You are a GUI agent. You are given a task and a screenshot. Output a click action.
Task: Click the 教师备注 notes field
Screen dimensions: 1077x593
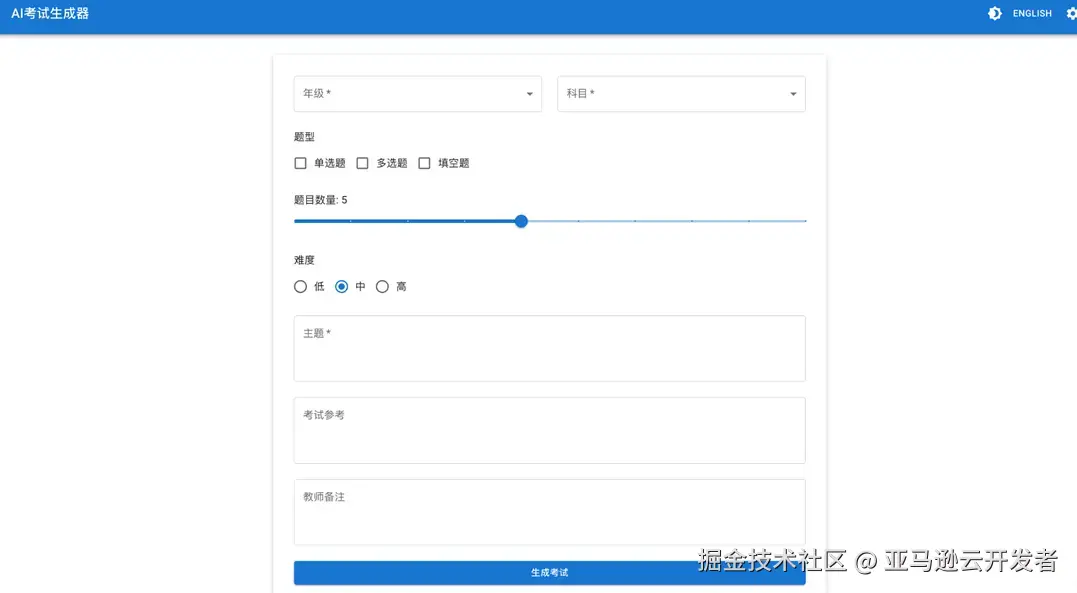[x=549, y=512]
